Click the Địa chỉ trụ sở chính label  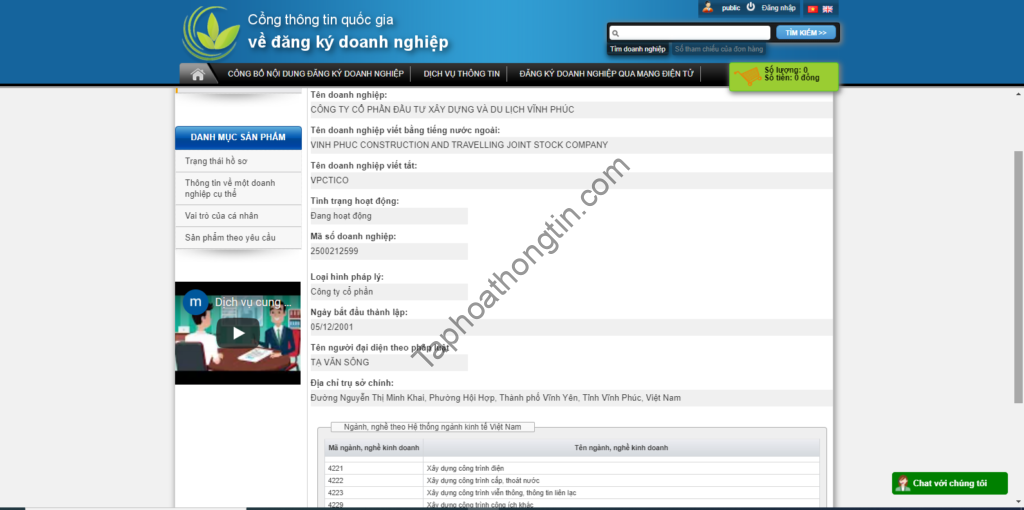352,383
